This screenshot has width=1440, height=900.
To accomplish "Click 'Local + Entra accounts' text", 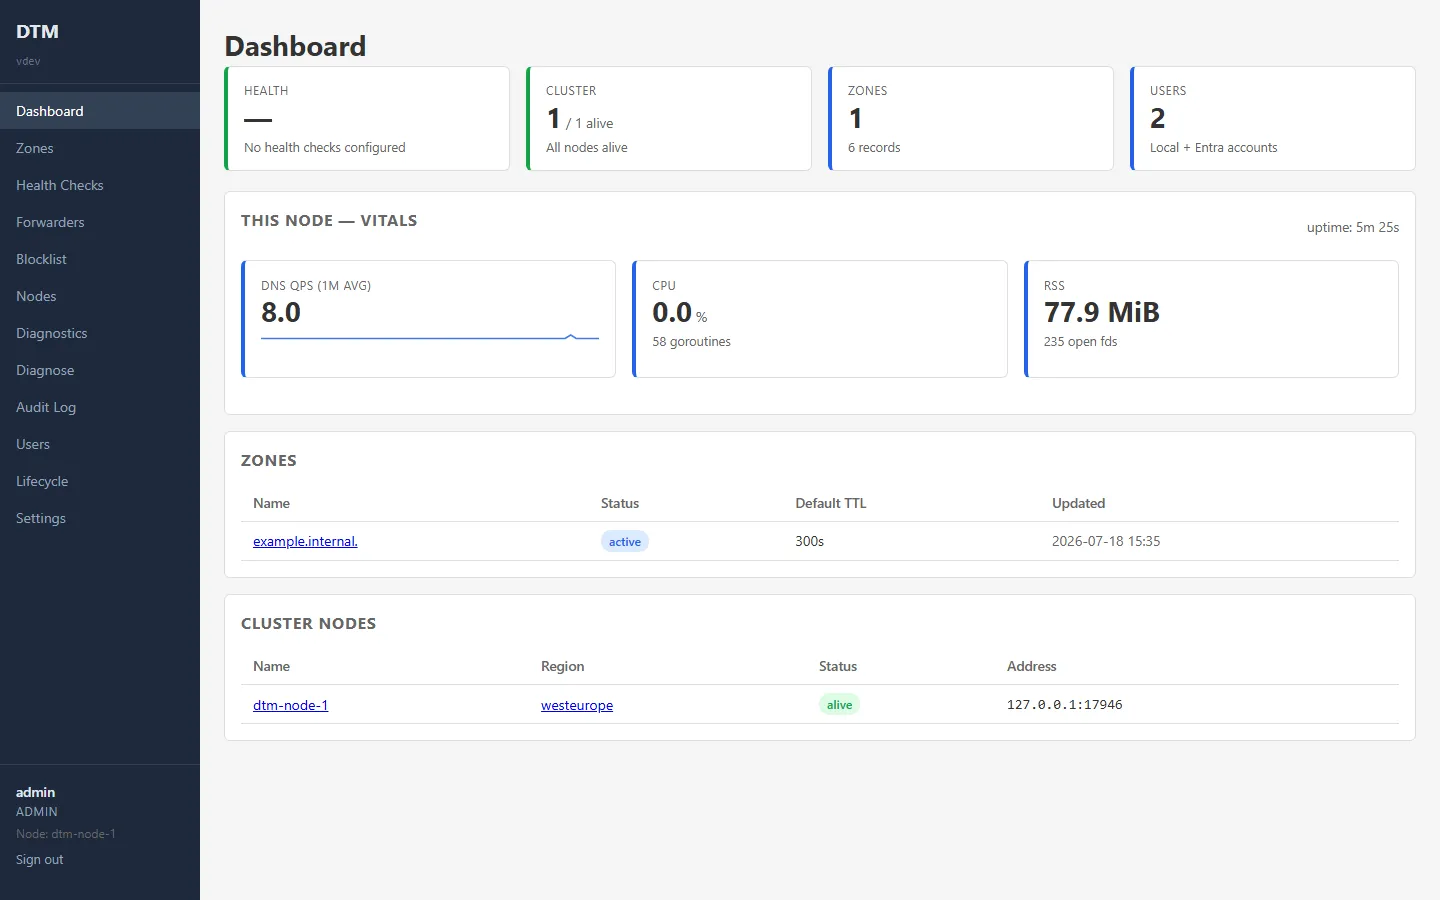I will (x=1214, y=147).
